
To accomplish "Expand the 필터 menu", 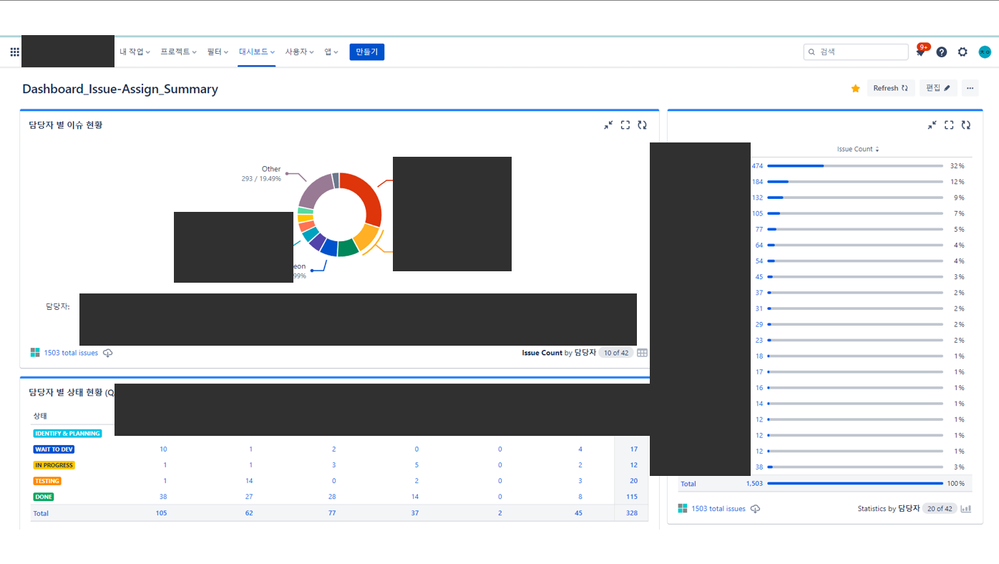I will 217,52.
